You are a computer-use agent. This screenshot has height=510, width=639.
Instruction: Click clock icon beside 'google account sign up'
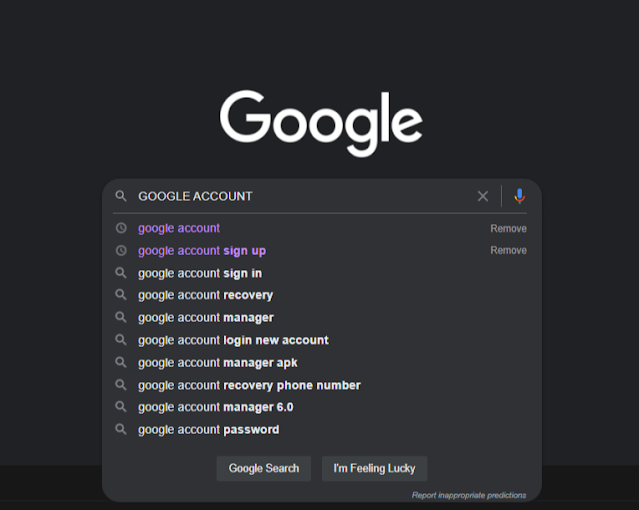[x=121, y=250]
